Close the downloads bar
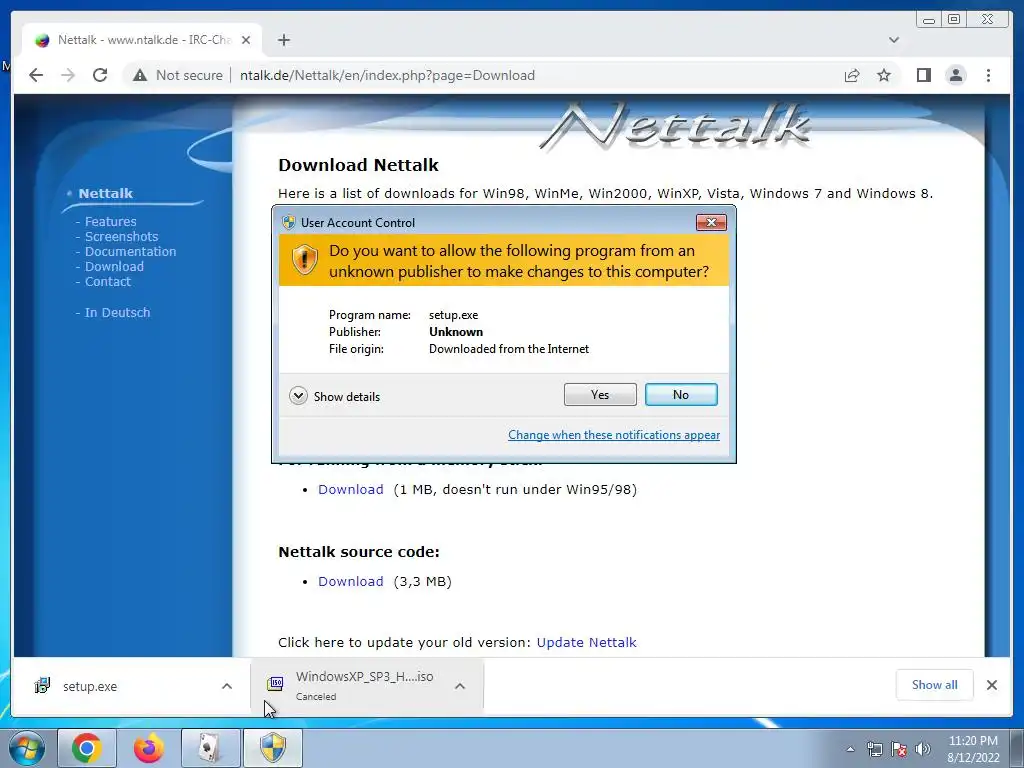The width and height of the screenshot is (1024, 768). point(992,685)
